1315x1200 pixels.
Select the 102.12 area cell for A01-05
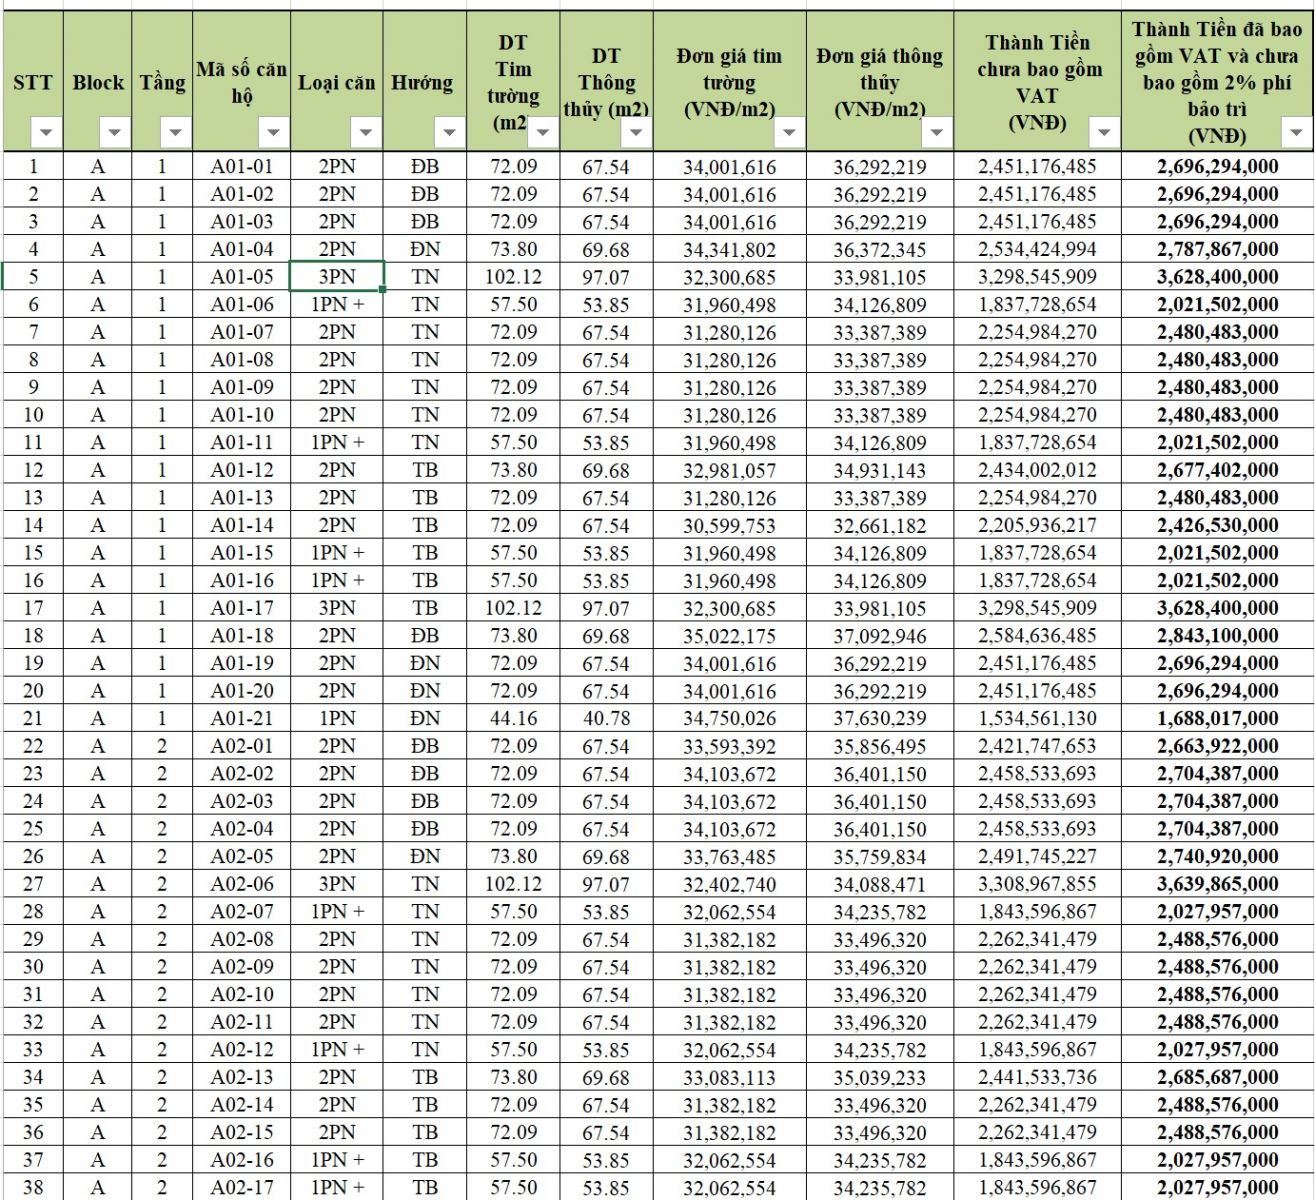[513, 277]
